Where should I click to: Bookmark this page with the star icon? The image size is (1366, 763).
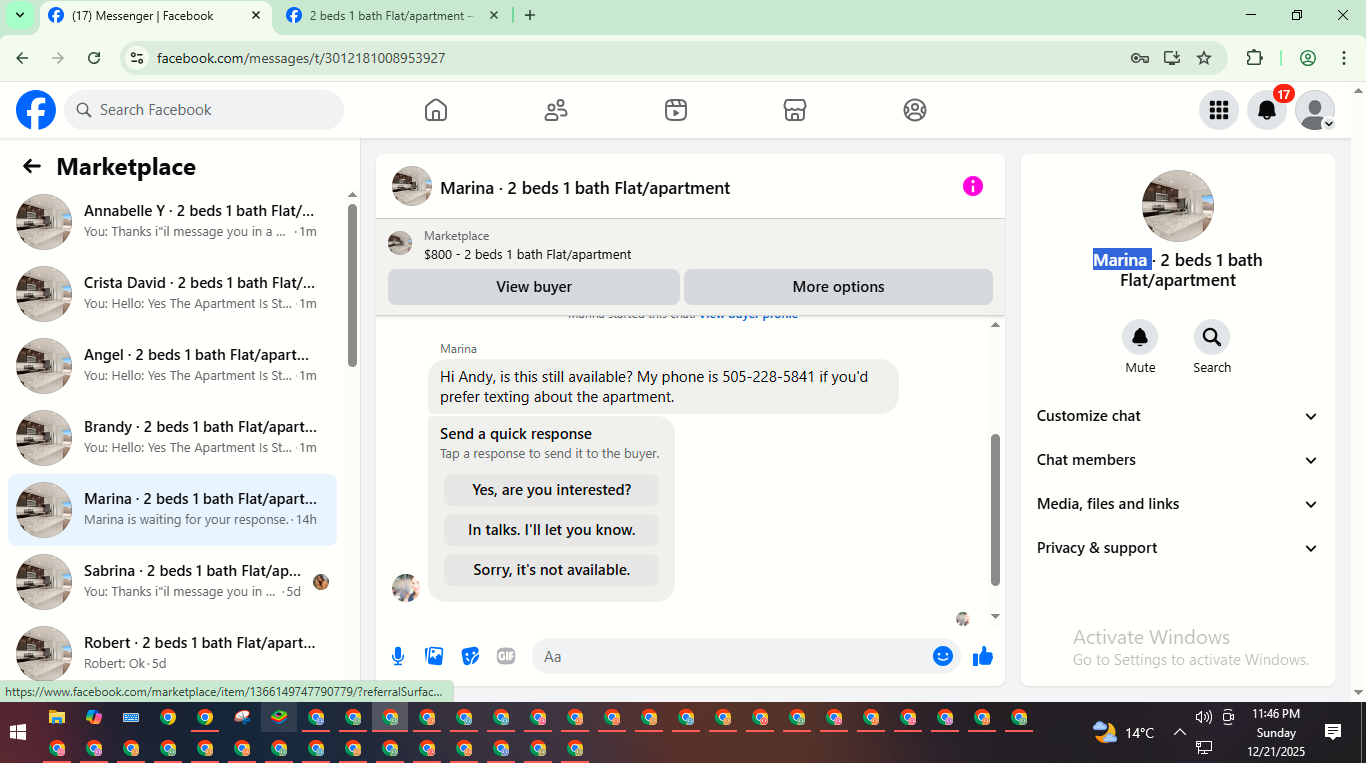[1204, 58]
